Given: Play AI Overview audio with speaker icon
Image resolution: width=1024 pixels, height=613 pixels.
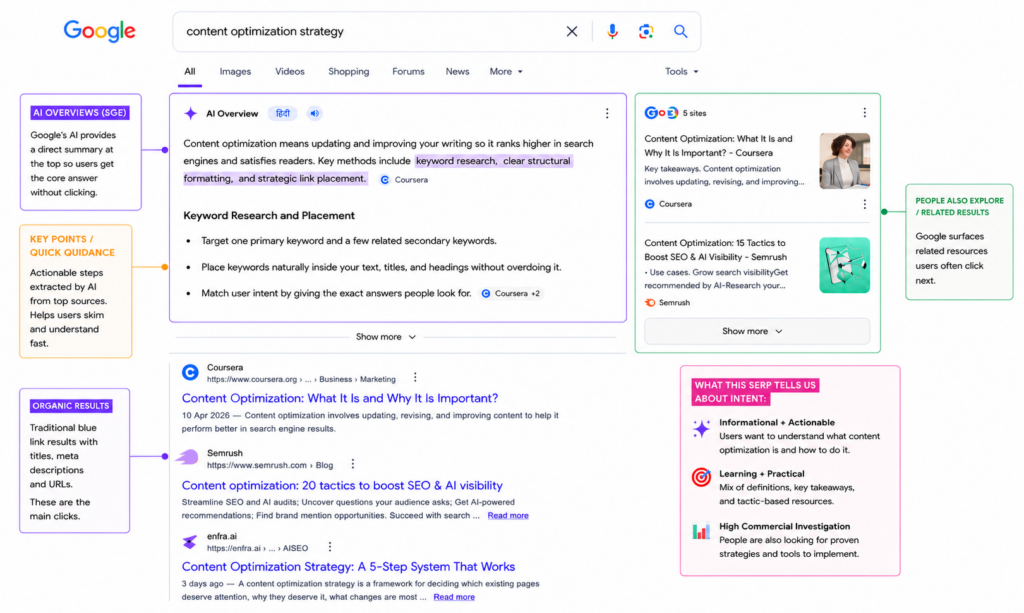Looking at the screenshot, I should point(315,114).
